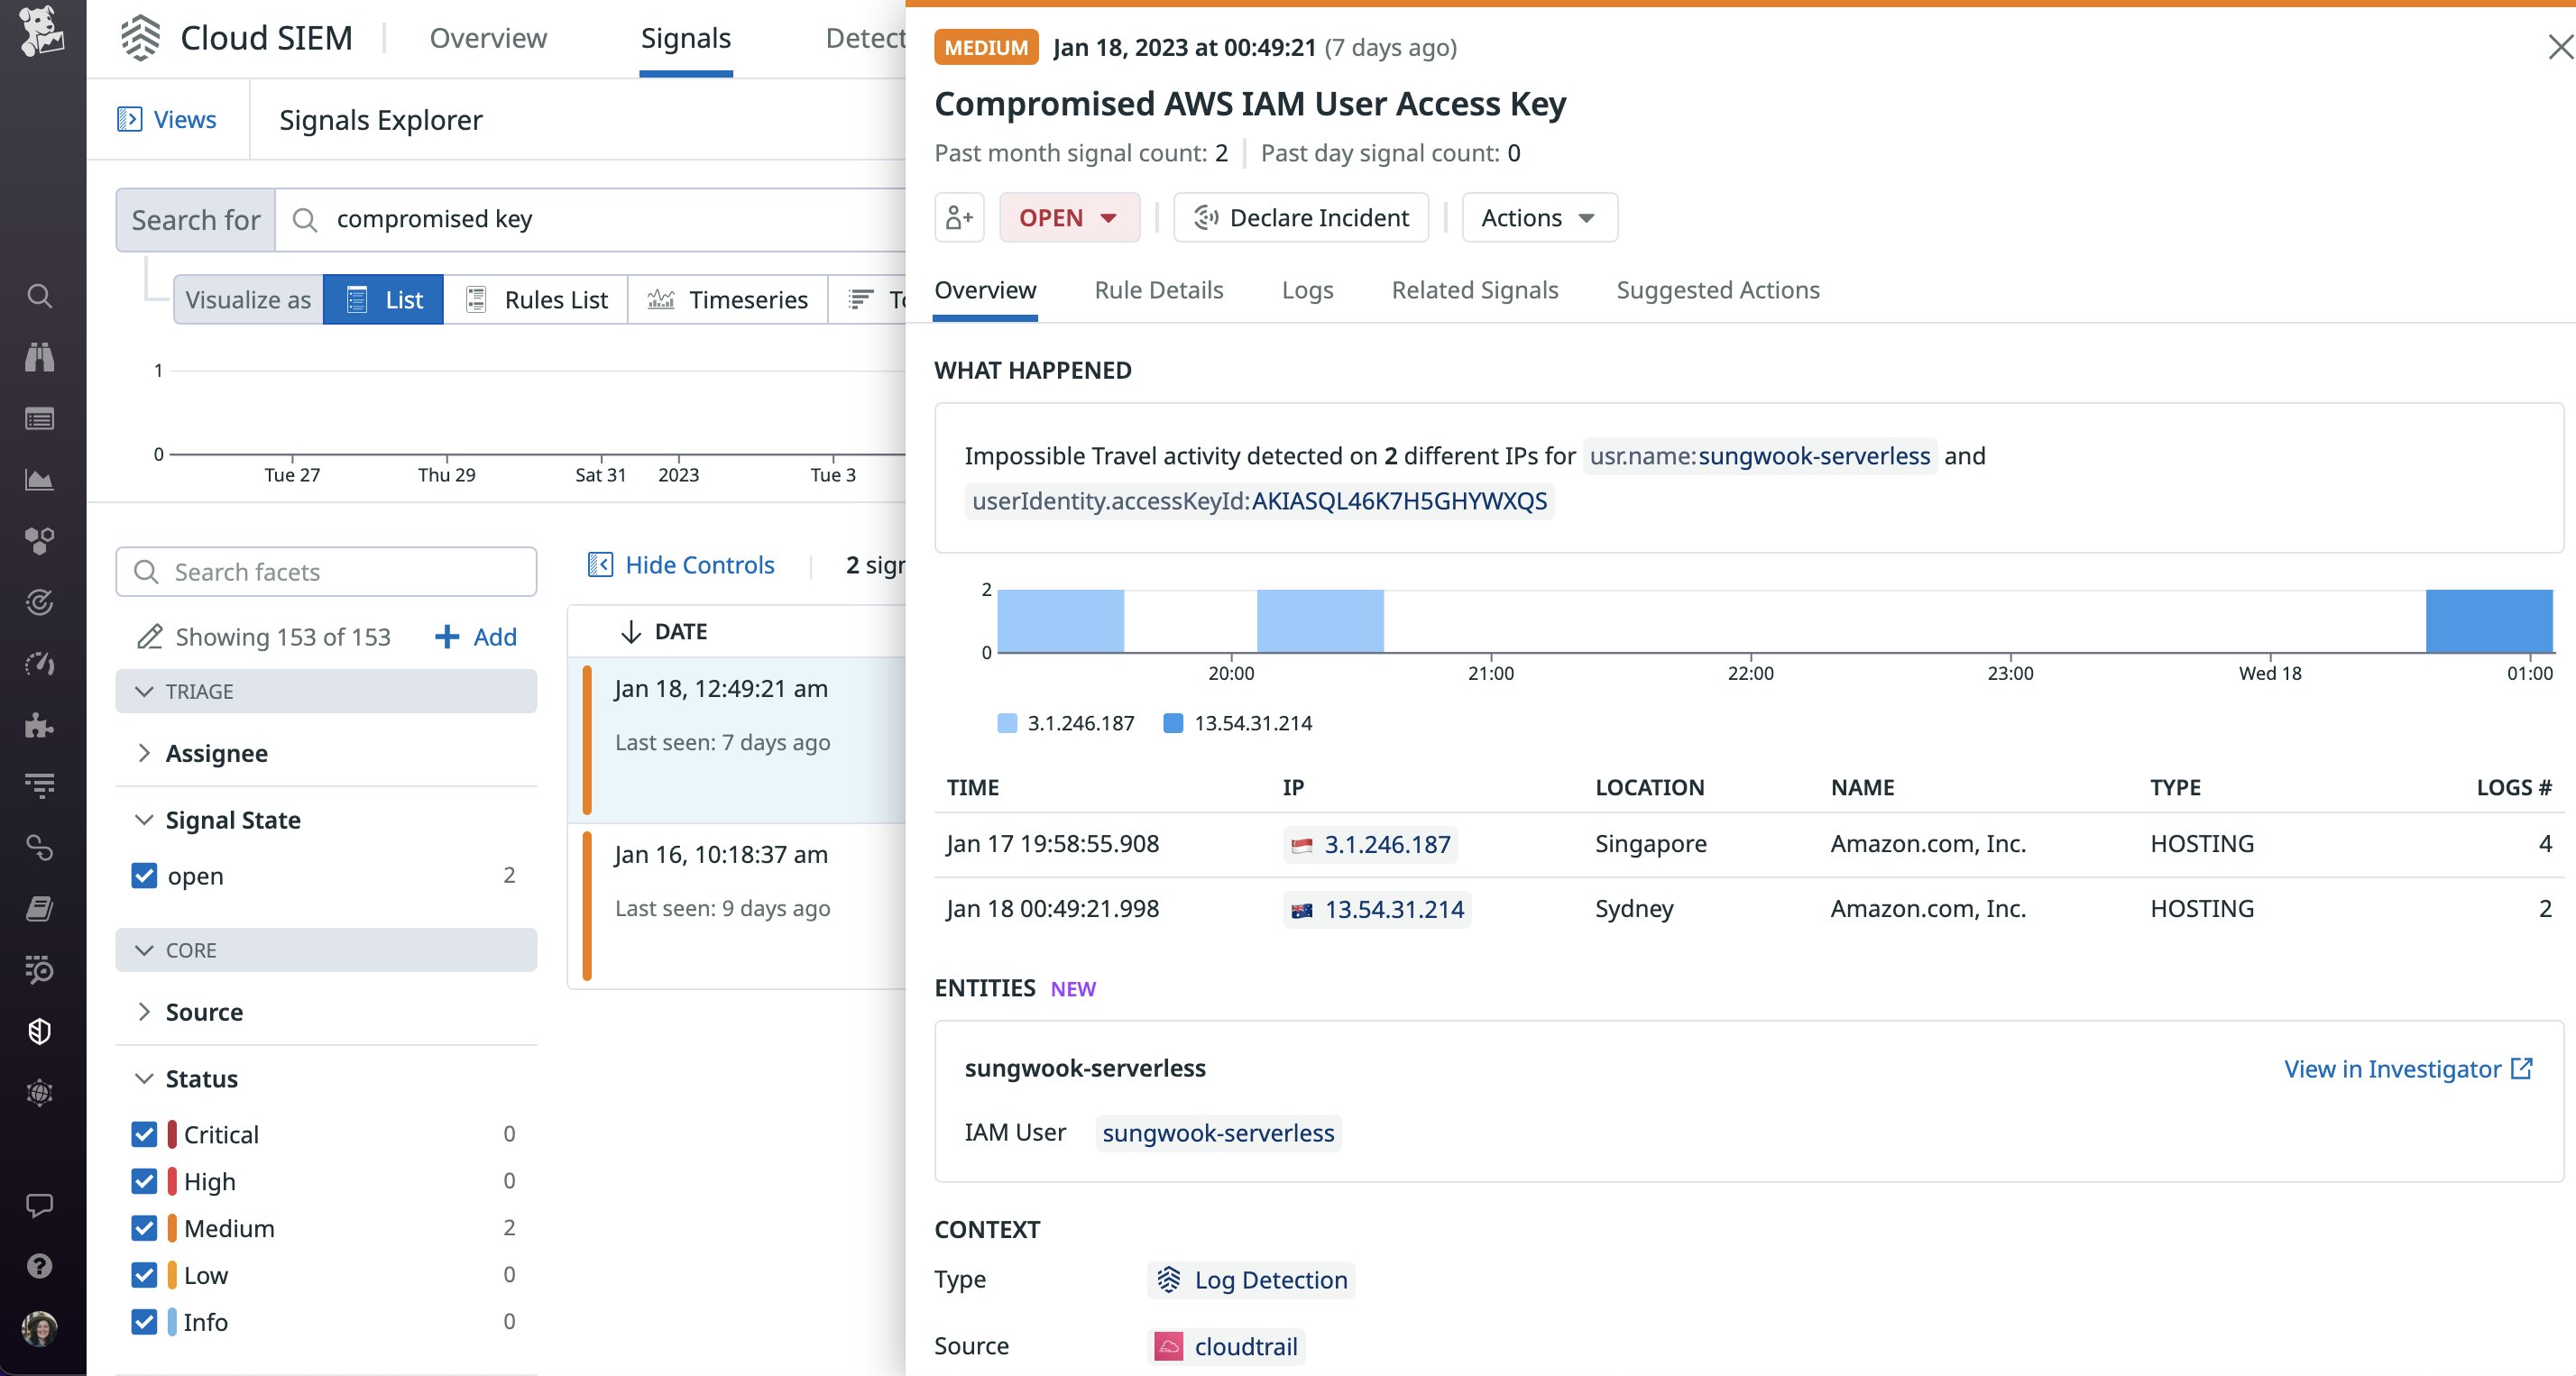Screen dimensions: 2576x1376
Task: Click the Declare Incident button
Action: click(1301, 217)
